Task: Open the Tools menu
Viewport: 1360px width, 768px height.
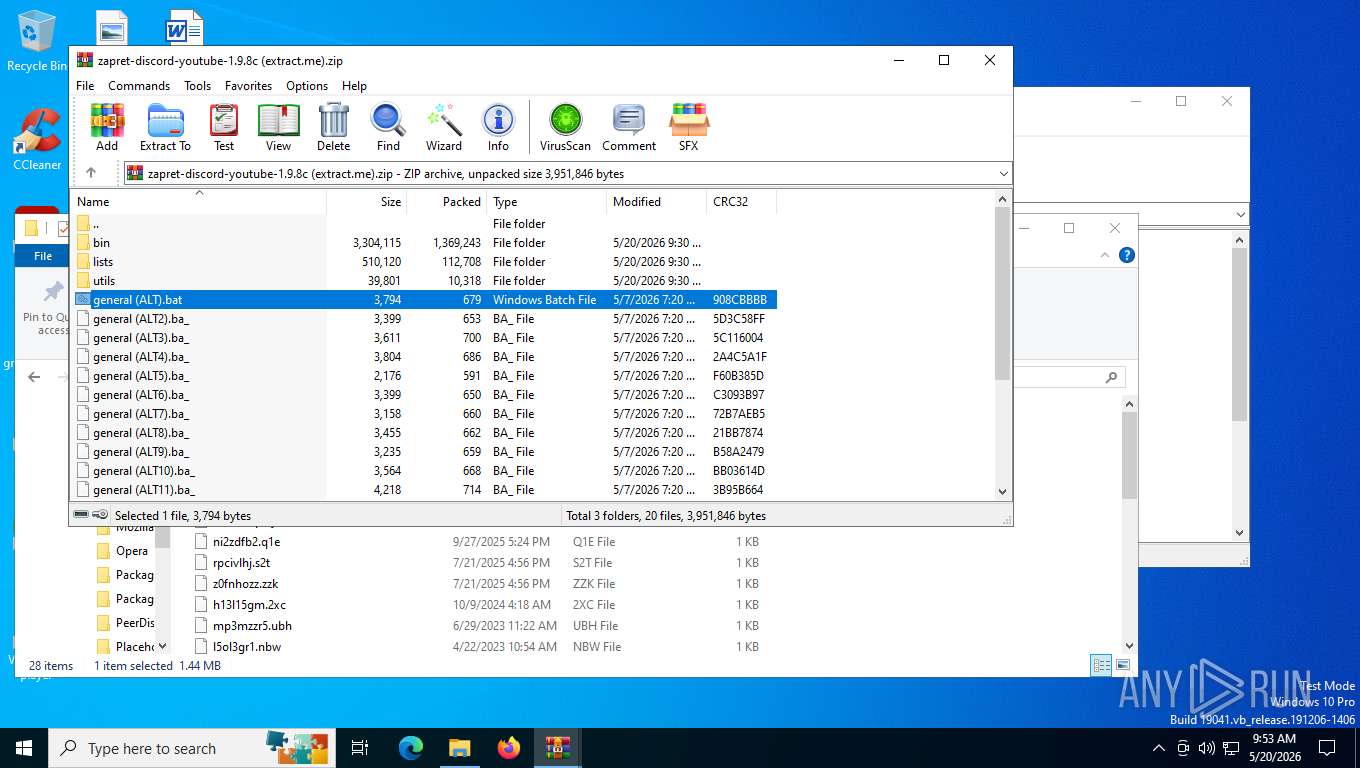Action: [197, 86]
